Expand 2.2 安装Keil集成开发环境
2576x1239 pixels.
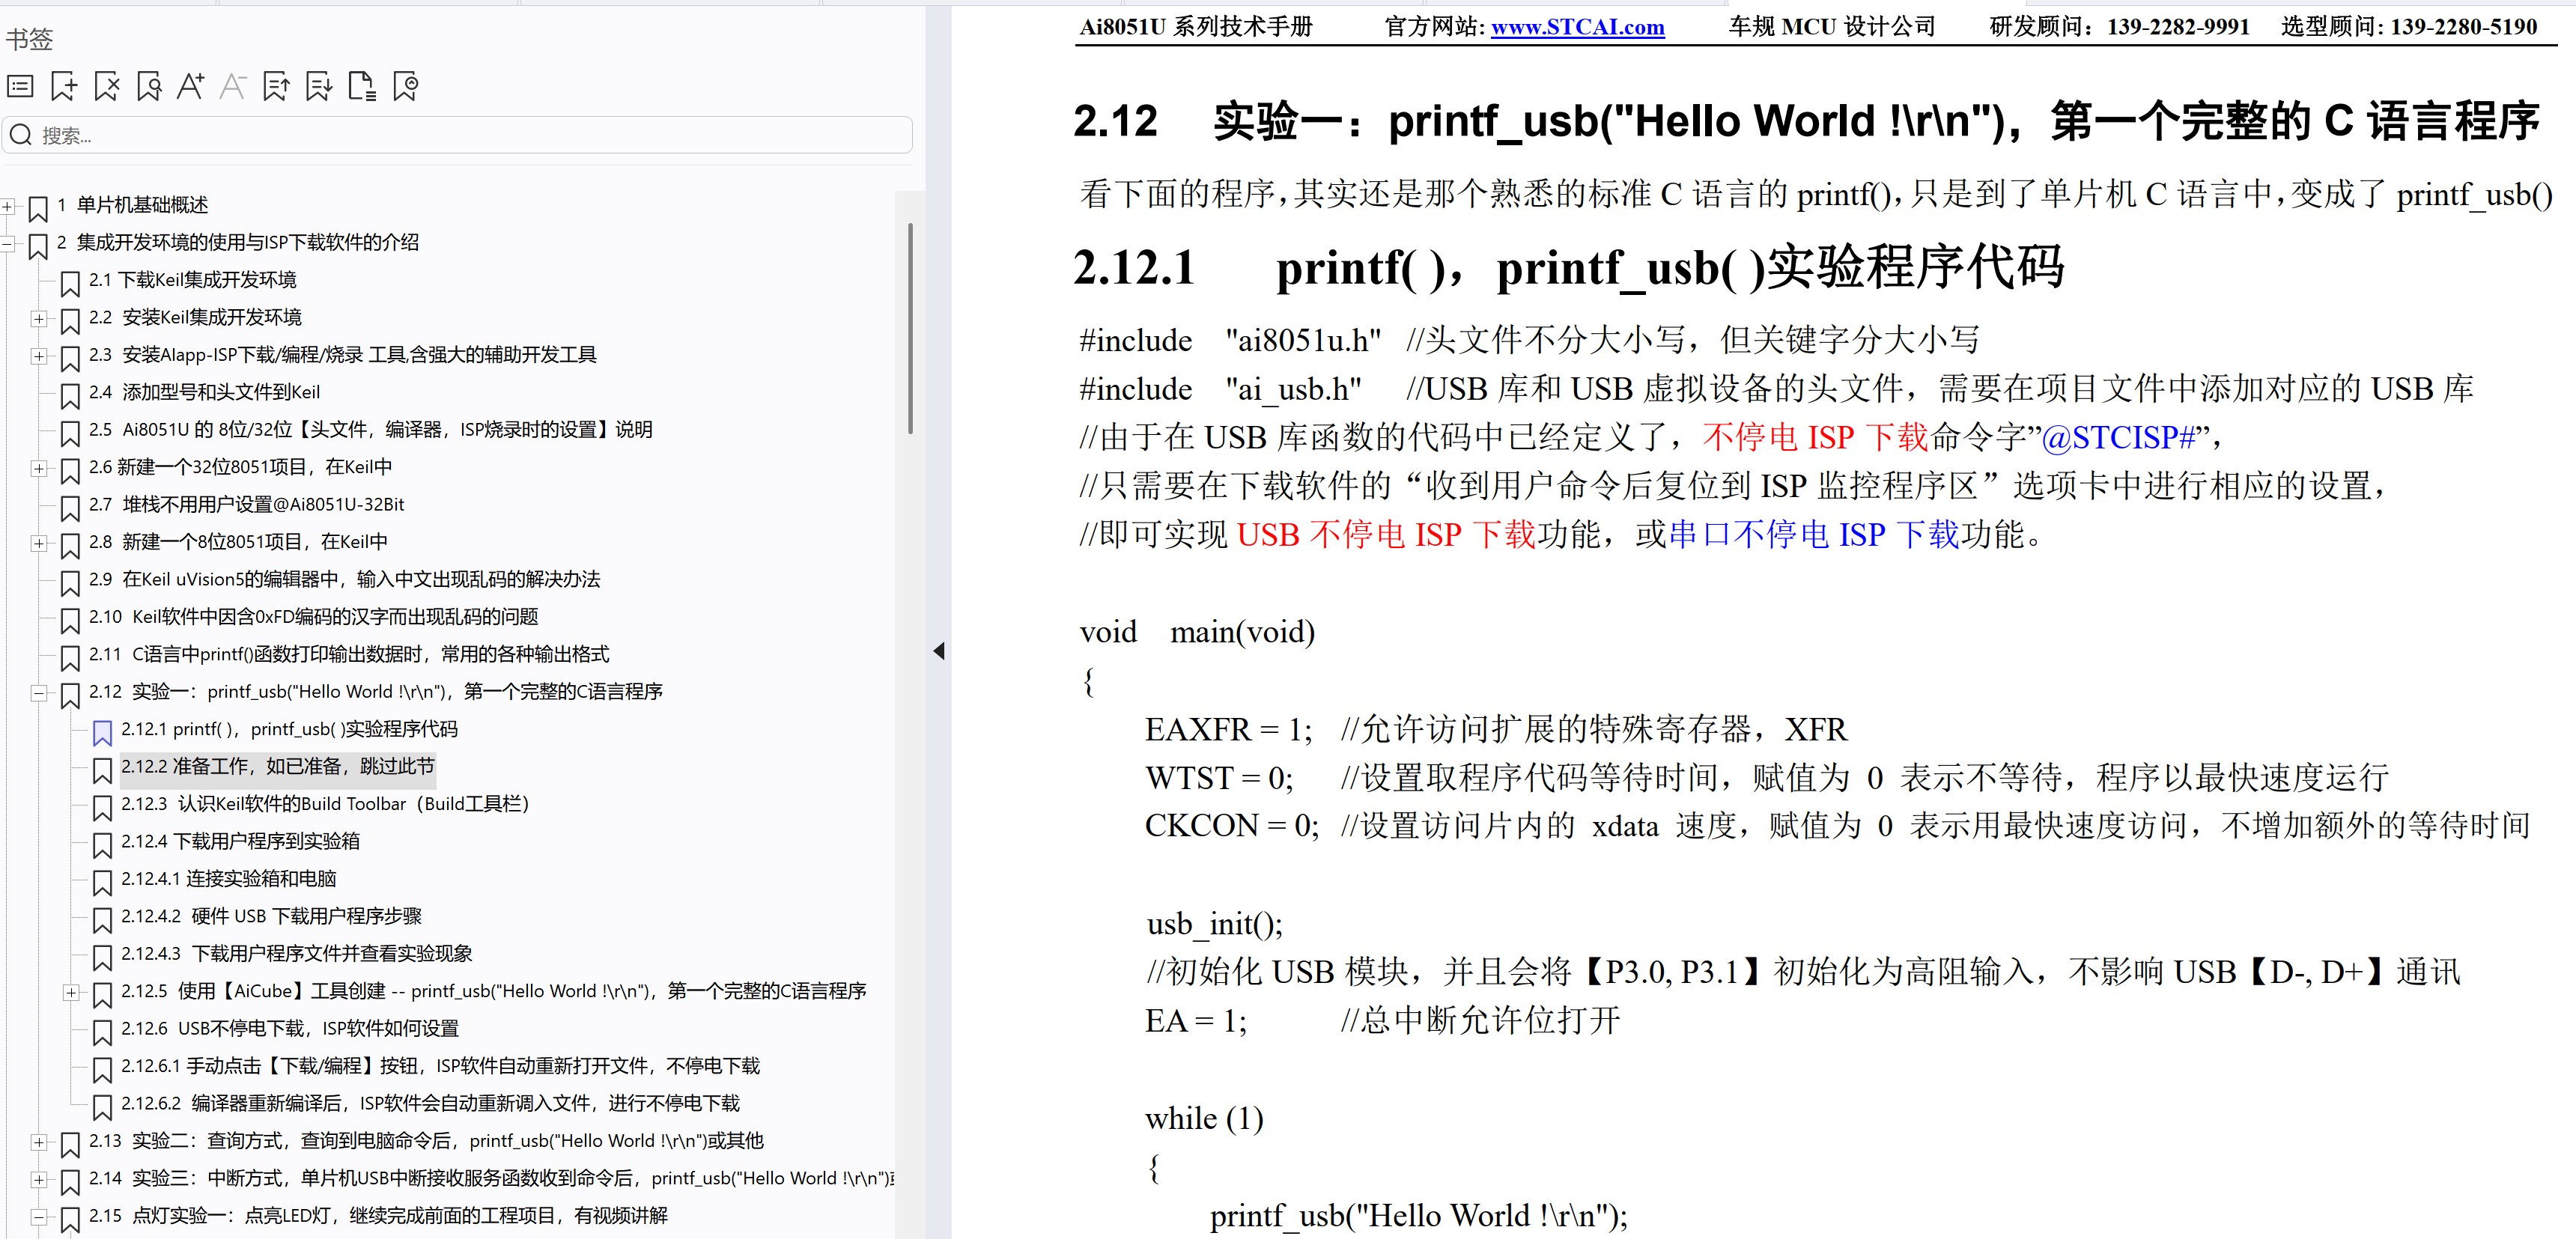pyautogui.click(x=39, y=318)
